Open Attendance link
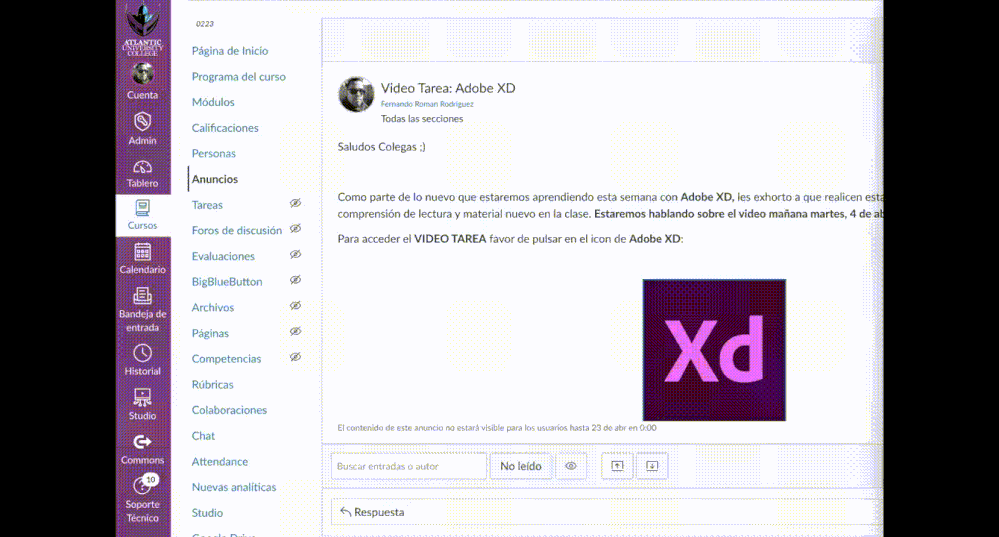Viewport: 999px width, 537px height. point(220,462)
